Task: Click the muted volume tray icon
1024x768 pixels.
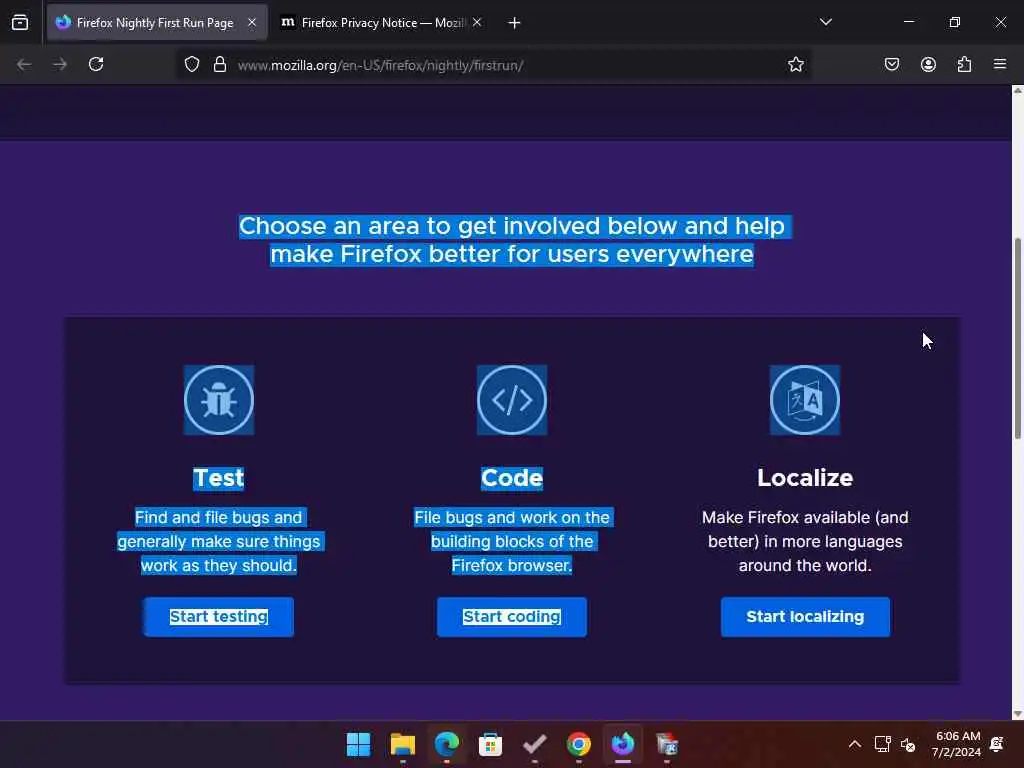Action: tap(908, 744)
